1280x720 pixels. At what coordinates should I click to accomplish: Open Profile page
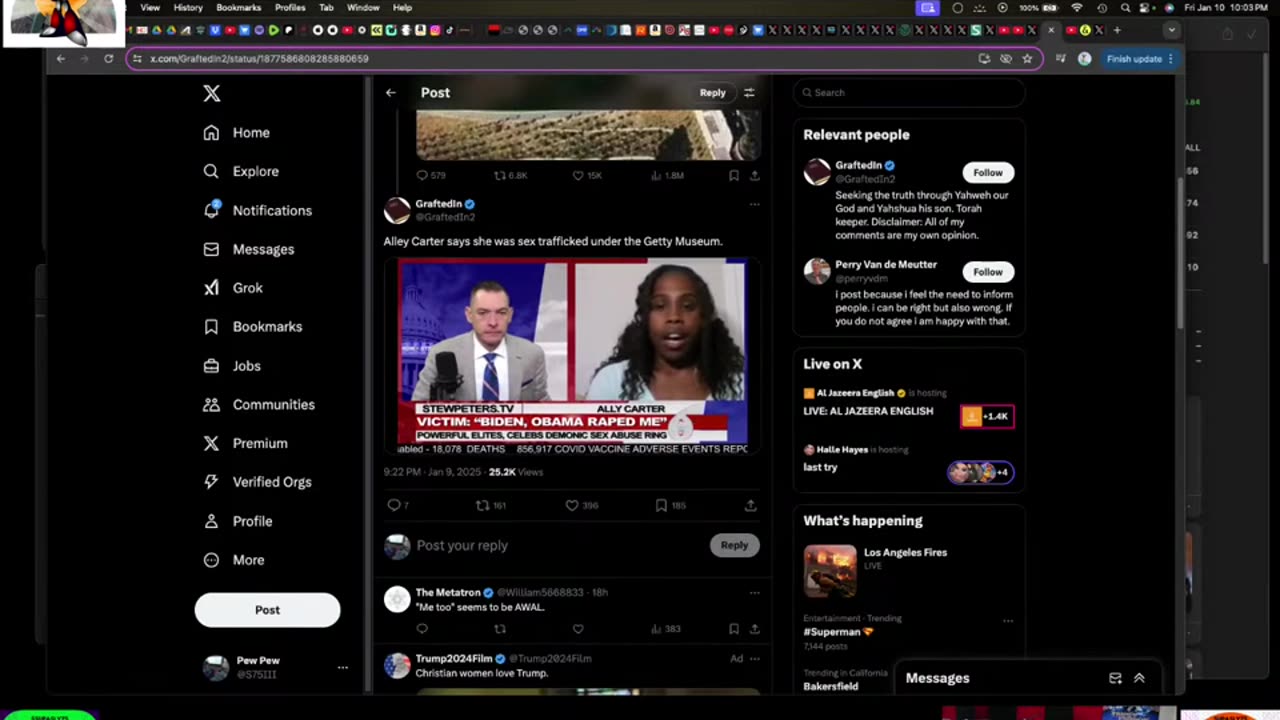[x=237, y=521]
